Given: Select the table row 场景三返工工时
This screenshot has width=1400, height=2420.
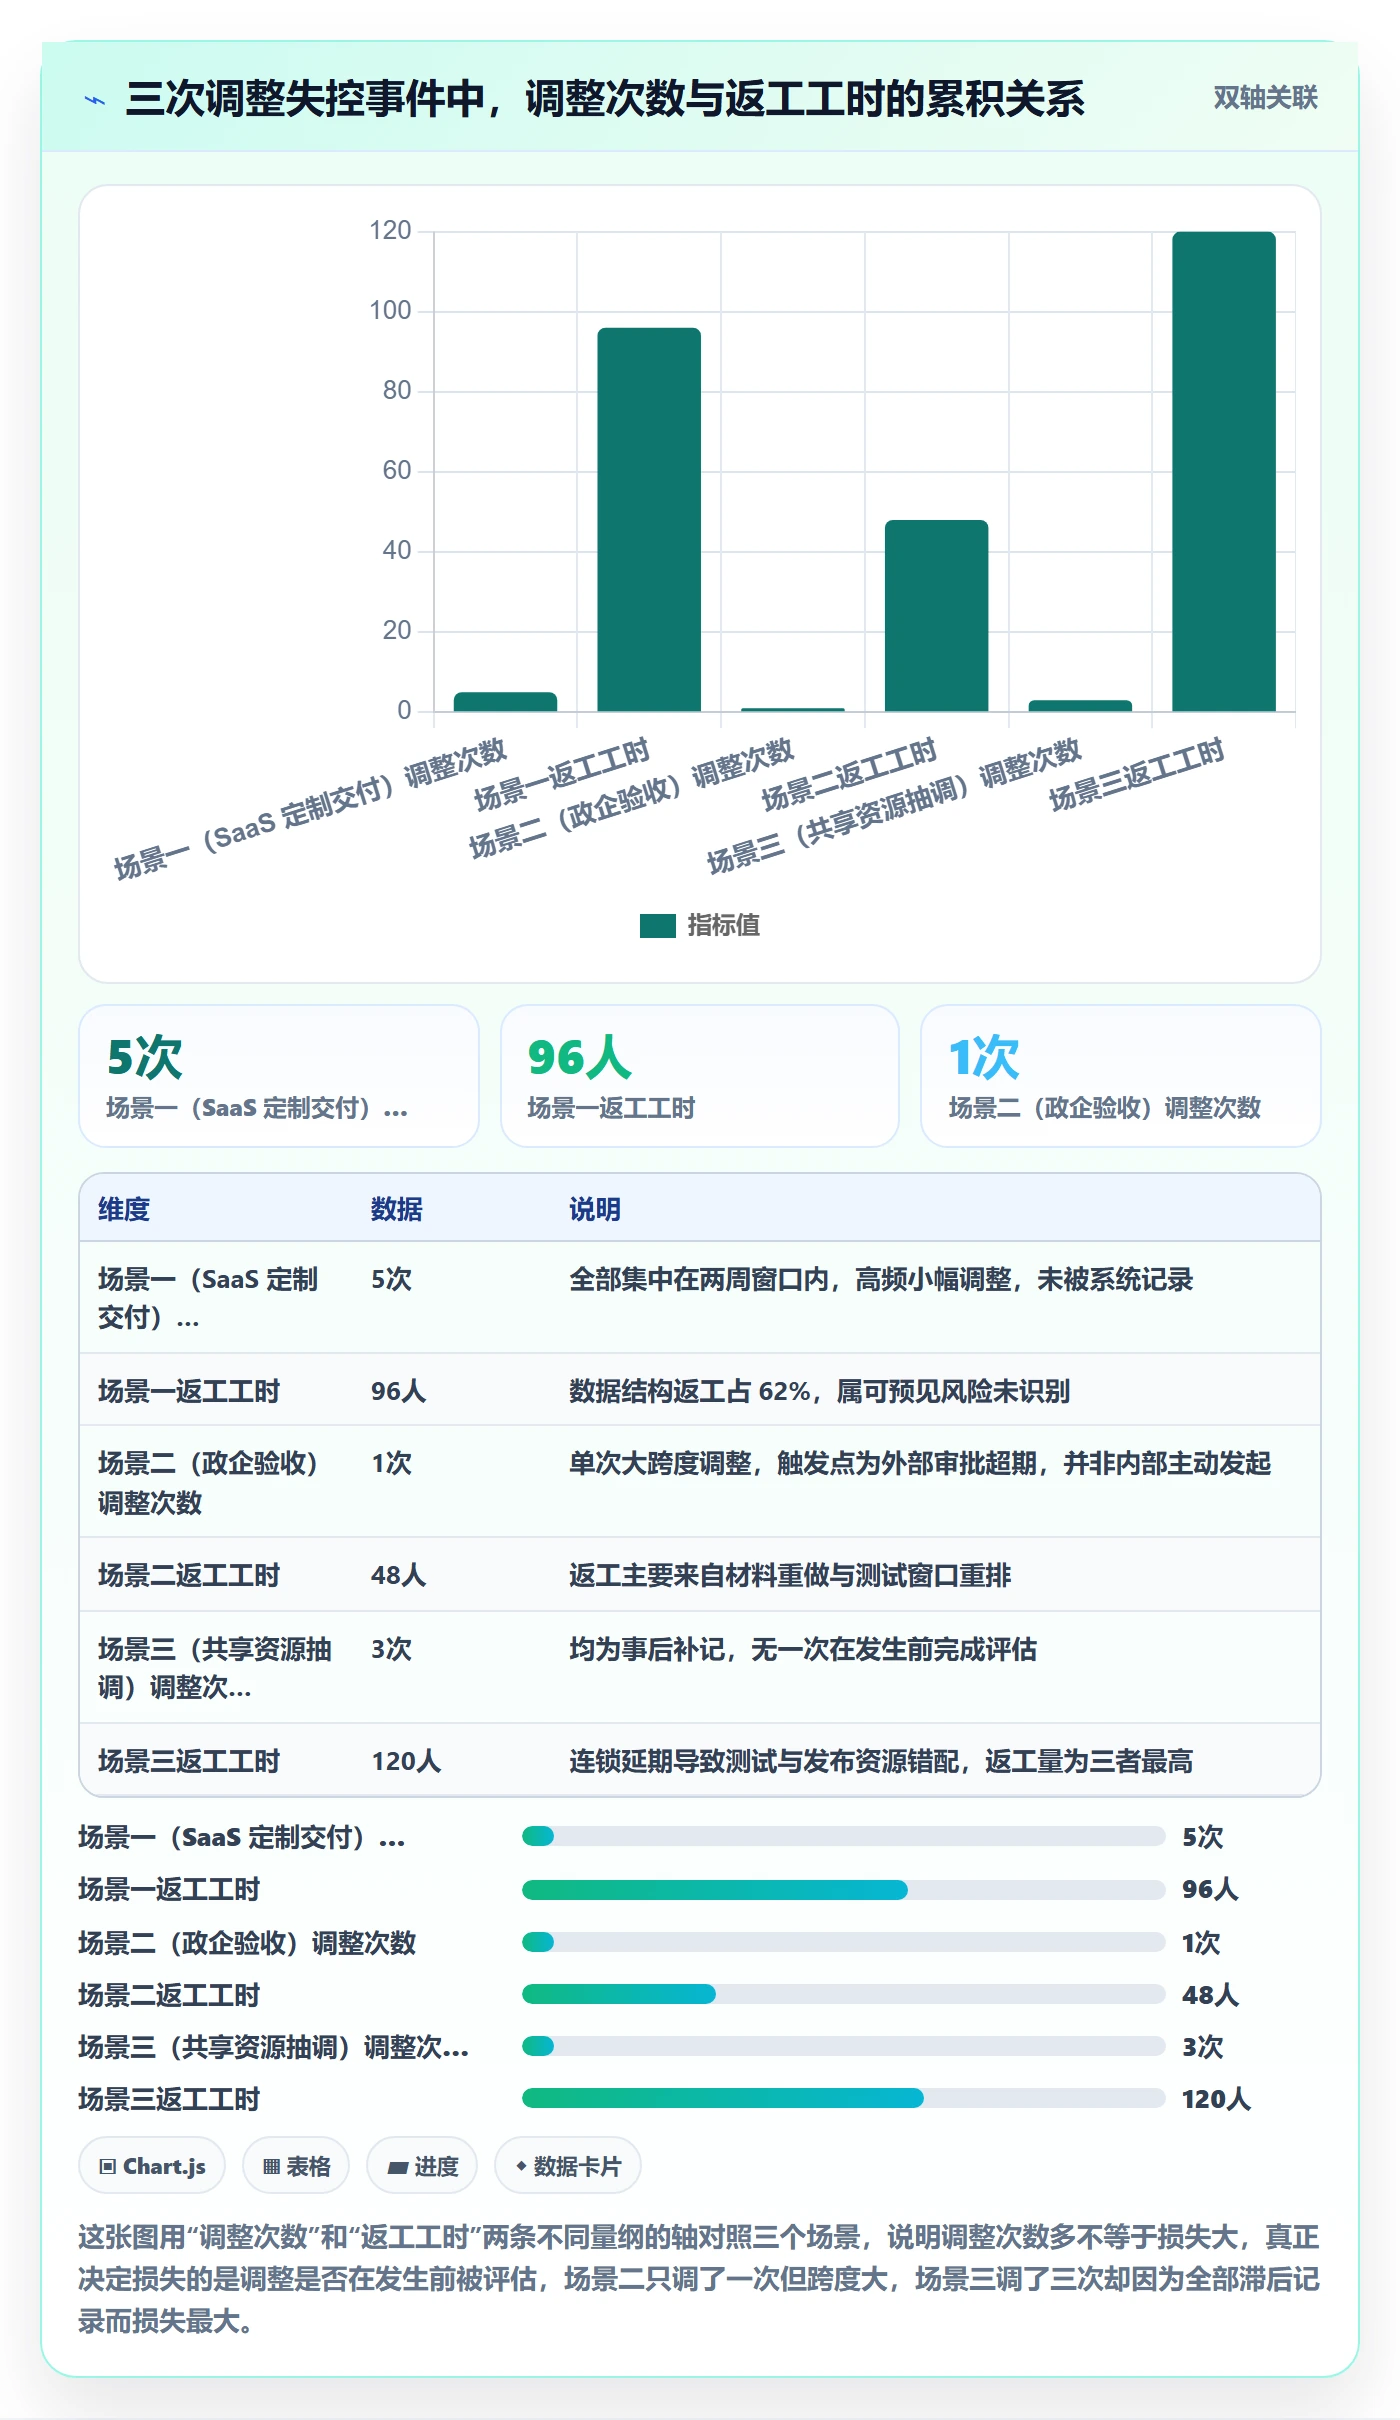Looking at the screenshot, I should (700, 1760).
